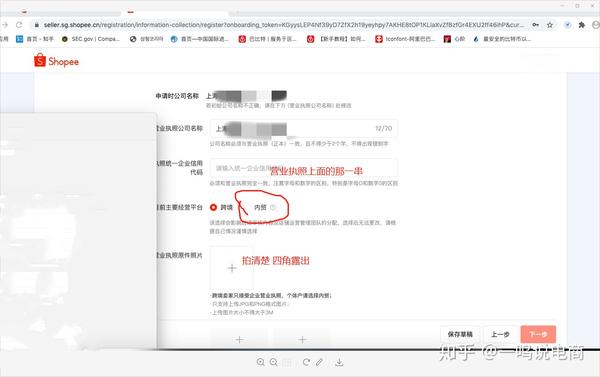Click the 申请时公司名称 label
Screen dimensions: 600x377
177,96
